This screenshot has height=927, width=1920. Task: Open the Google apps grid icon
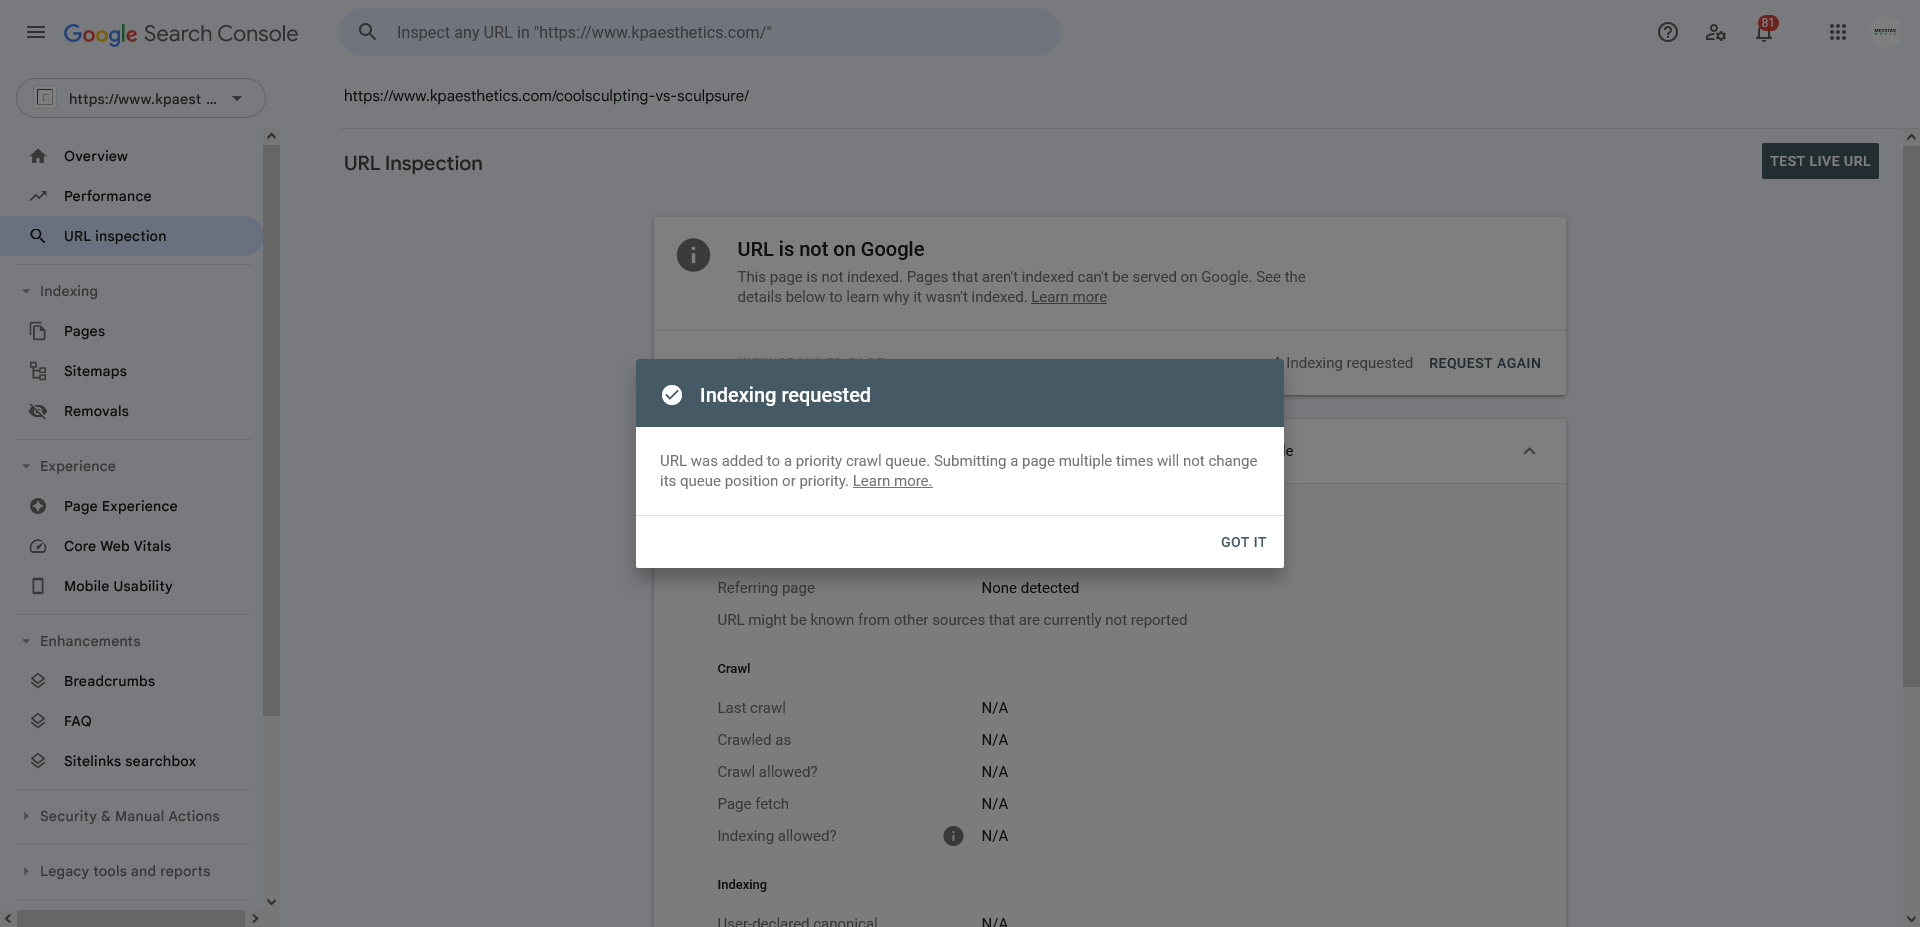coord(1838,32)
